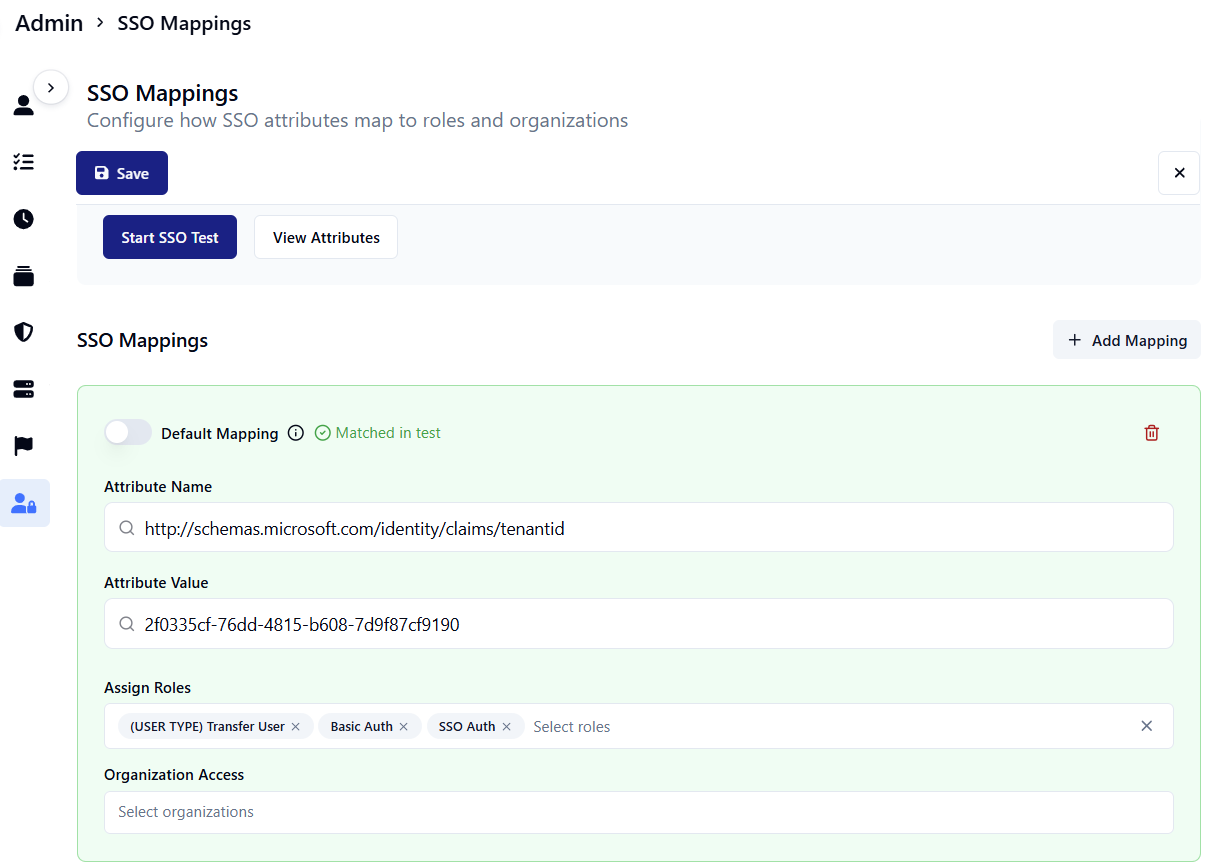Expand the sidebar with chevron arrow
Image resolution: width=1210 pixels, height=867 pixels.
point(51,88)
